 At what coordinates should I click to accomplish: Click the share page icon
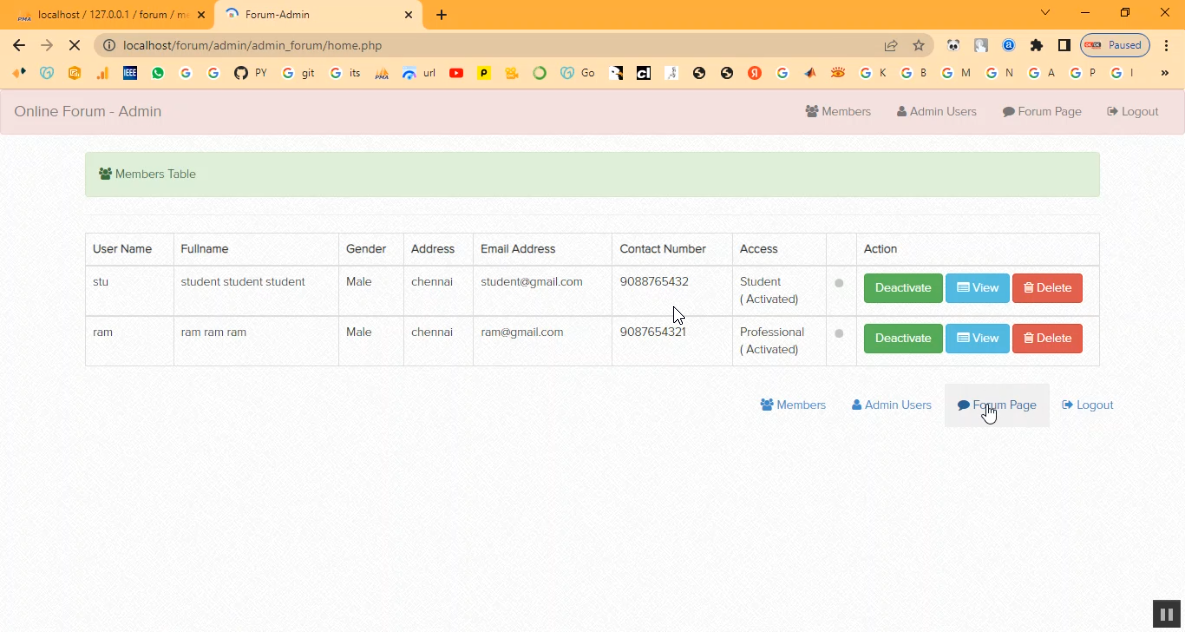(890, 45)
